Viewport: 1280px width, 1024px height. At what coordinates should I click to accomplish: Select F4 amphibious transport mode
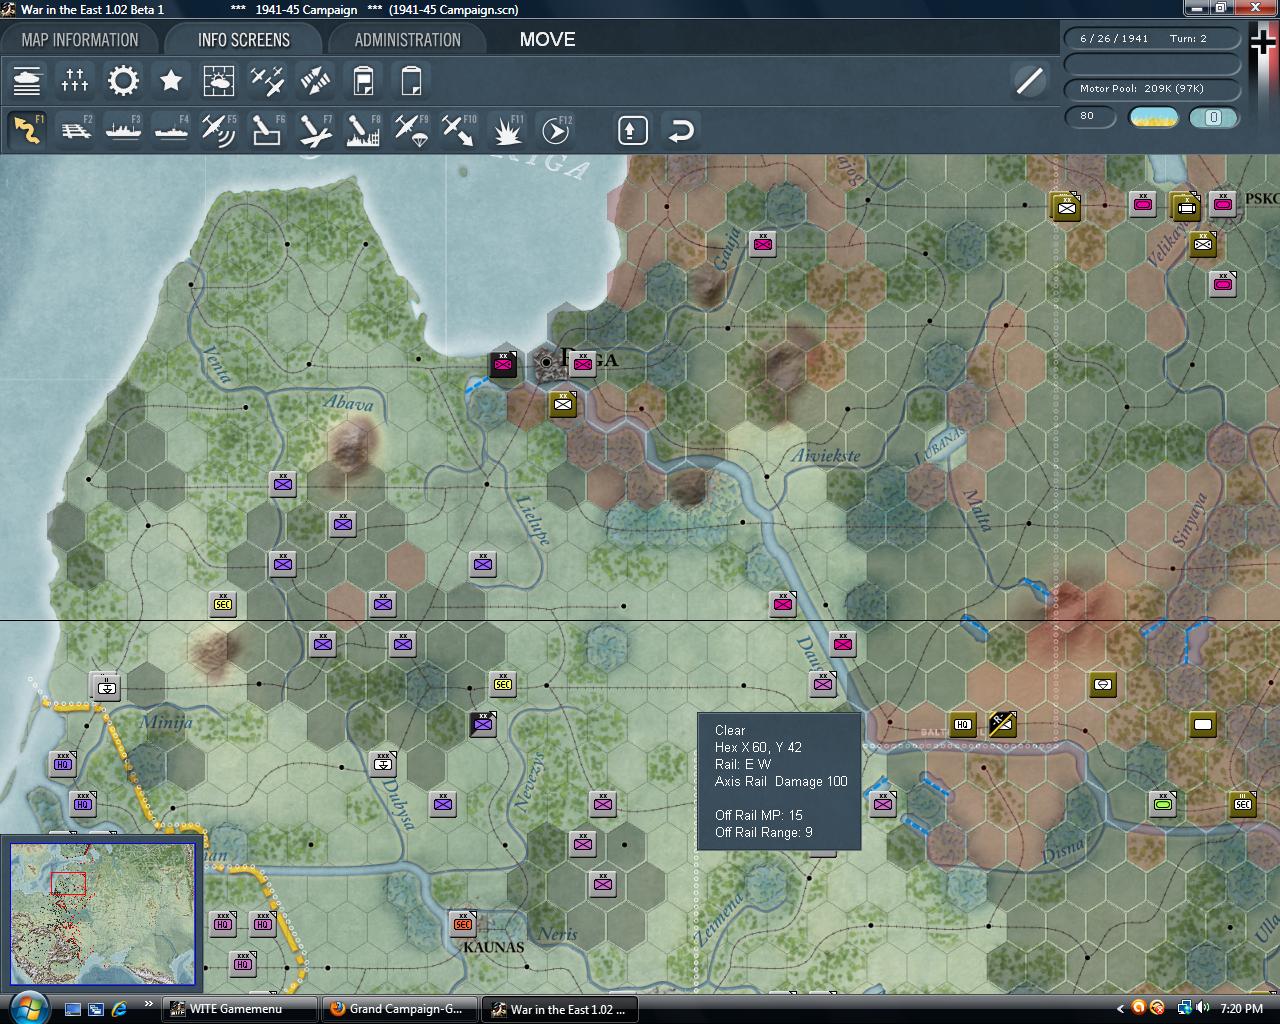pos(171,130)
